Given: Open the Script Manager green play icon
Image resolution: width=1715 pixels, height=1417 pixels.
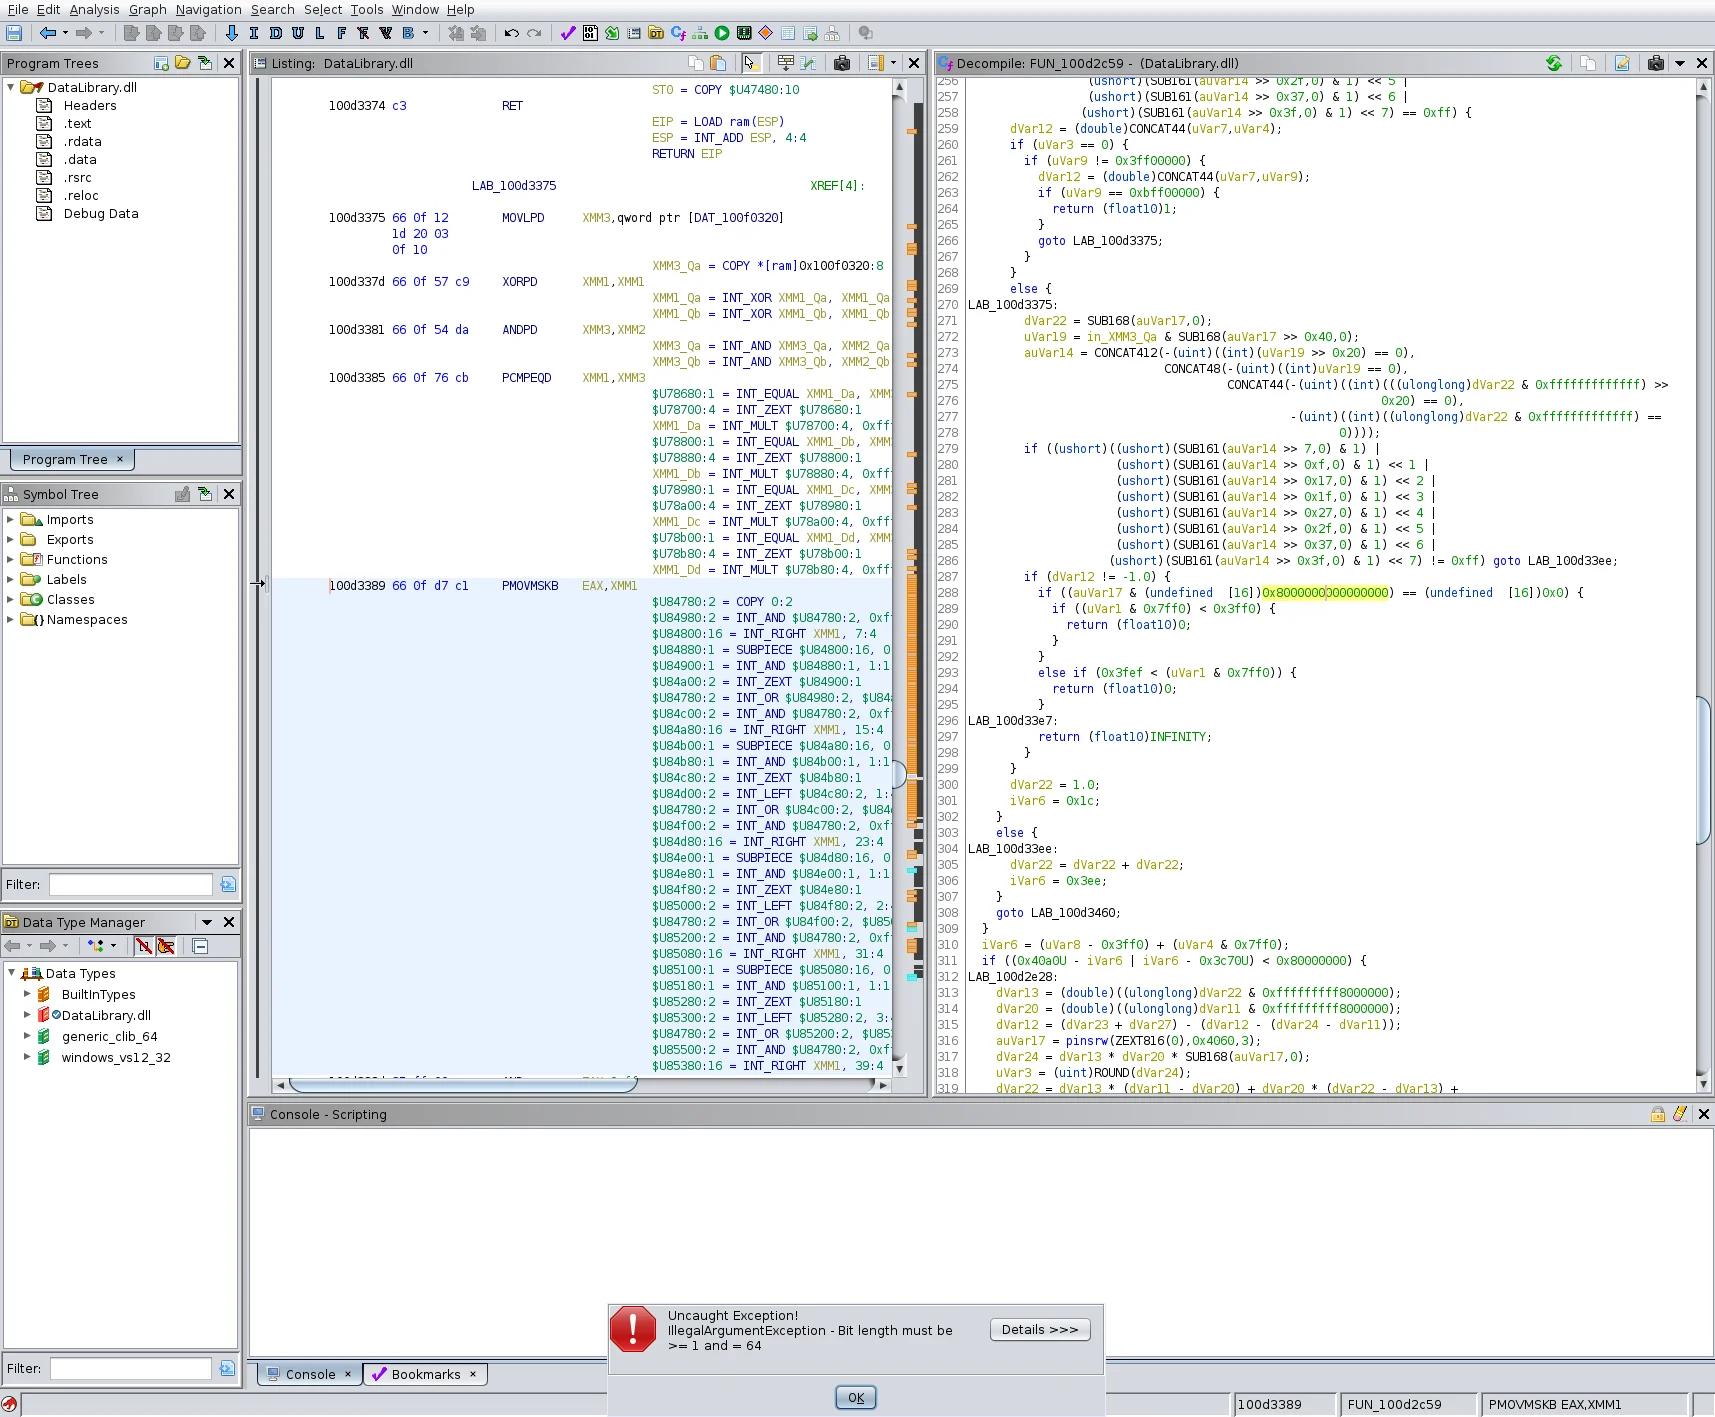Looking at the screenshot, I should [x=722, y=33].
